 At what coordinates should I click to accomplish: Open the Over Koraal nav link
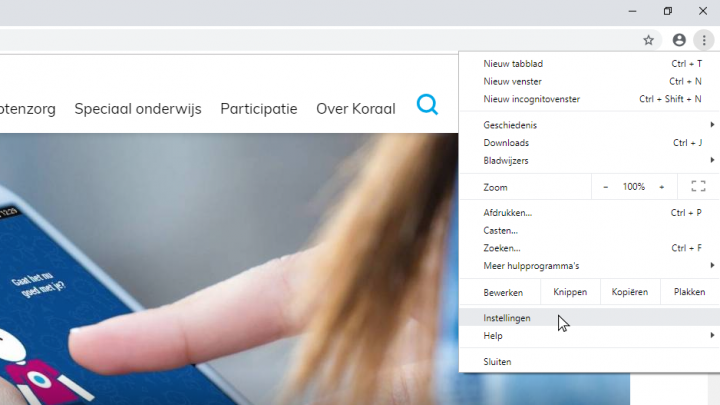coord(356,109)
